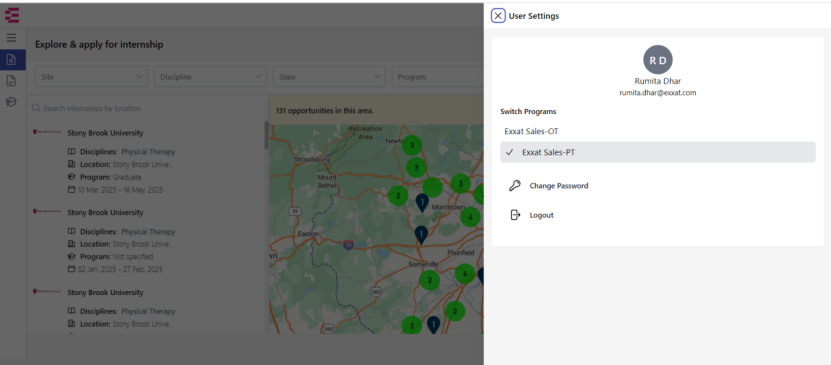Click '10 Mar, 2025 - 16 May, 2025' date range
The image size is (831, 365).
pos(120,190)
